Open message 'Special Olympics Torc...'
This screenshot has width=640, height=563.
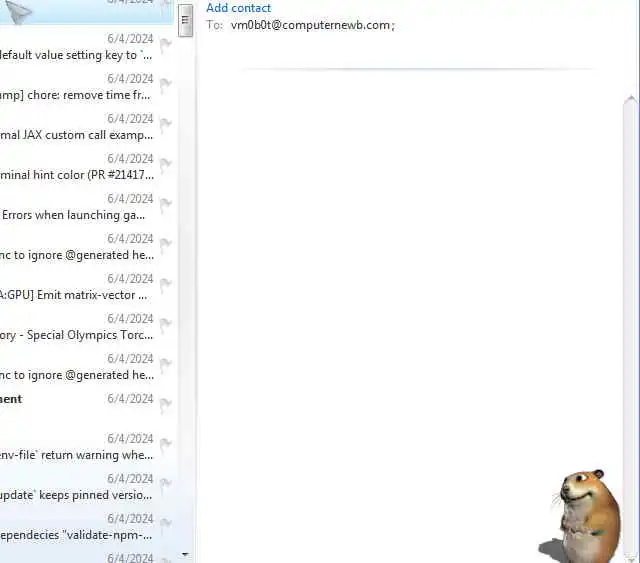87,327
